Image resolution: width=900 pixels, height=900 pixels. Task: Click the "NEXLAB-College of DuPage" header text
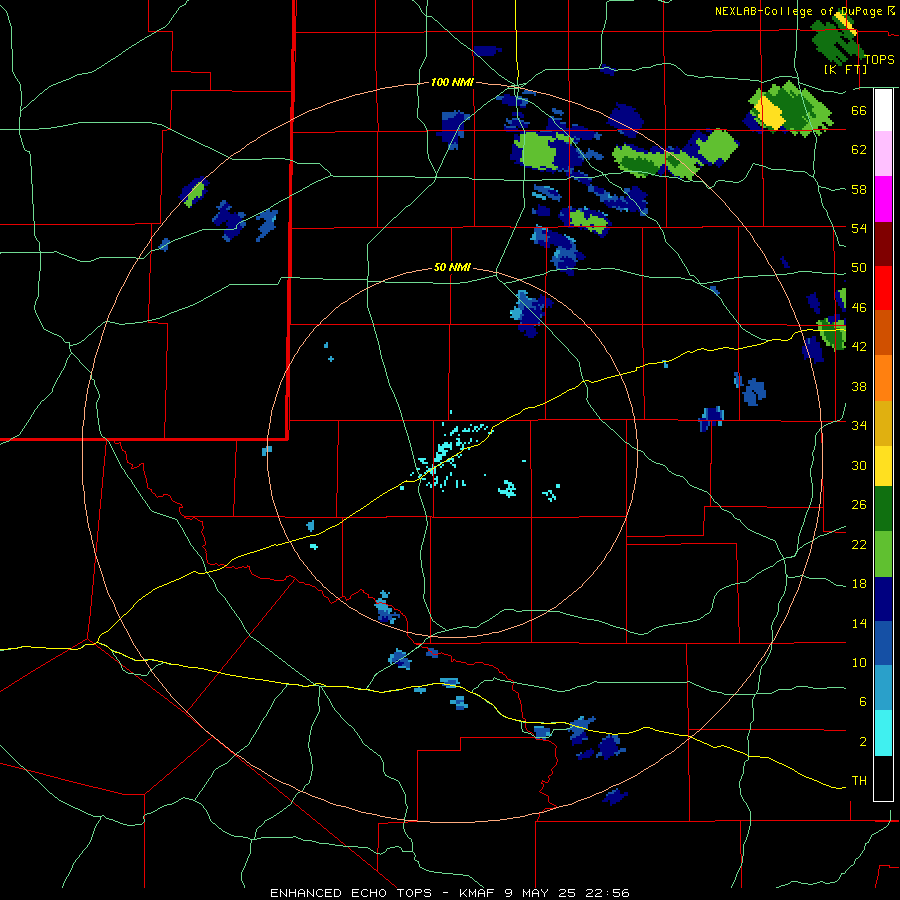coord(798,11)
